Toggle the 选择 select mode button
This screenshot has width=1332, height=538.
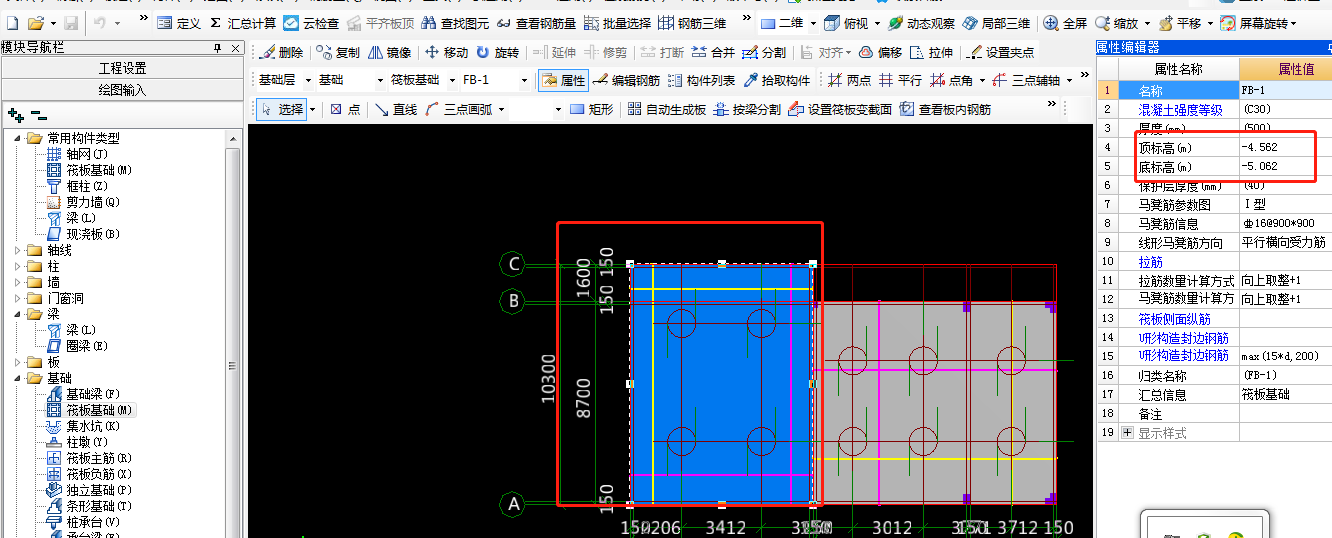[x=282, y=110]
